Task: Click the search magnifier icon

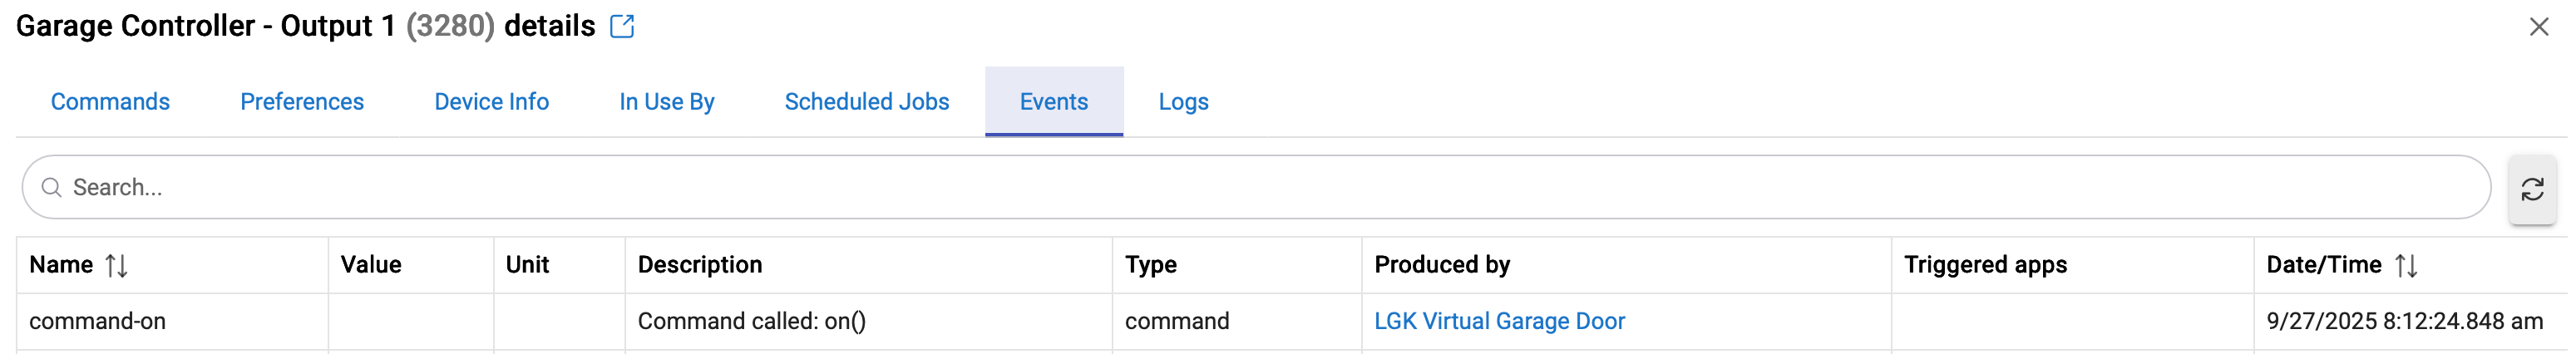Action: (51, 188)
